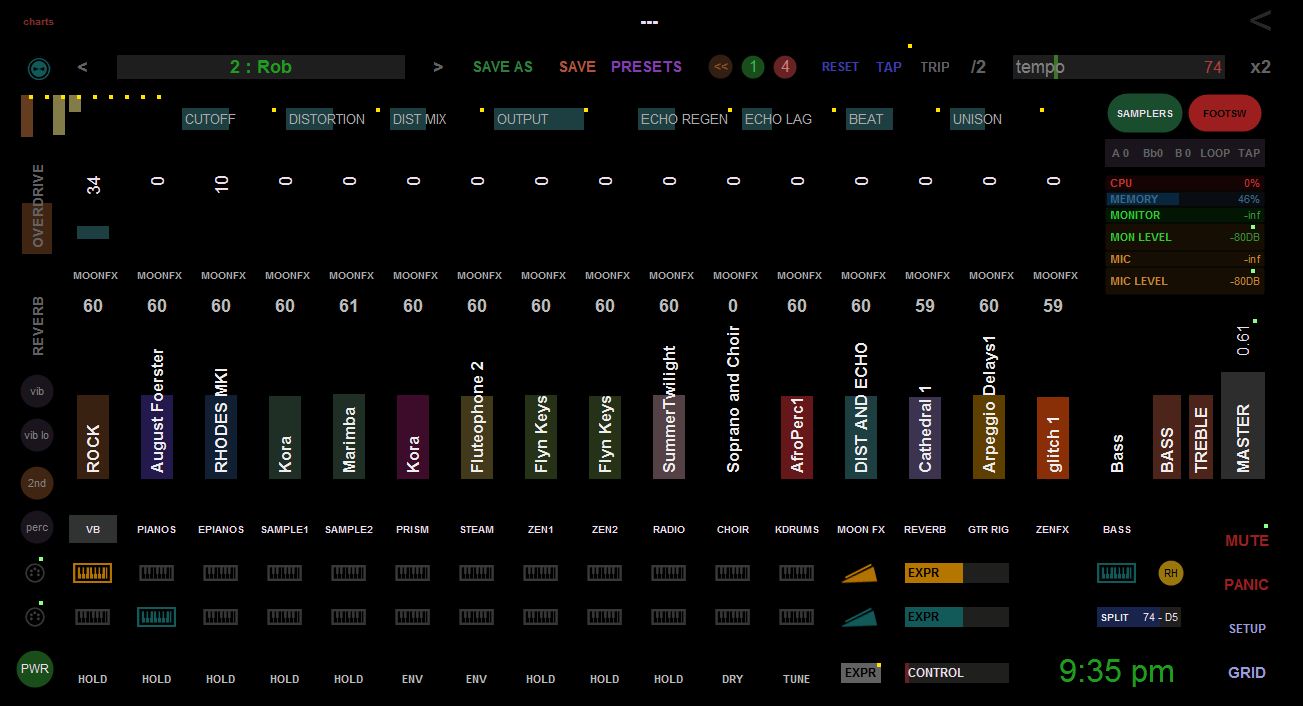The width and height of the screenshot is (1303, 706).
Task: Go to next preset with right arrow
Action: point(438,67)
